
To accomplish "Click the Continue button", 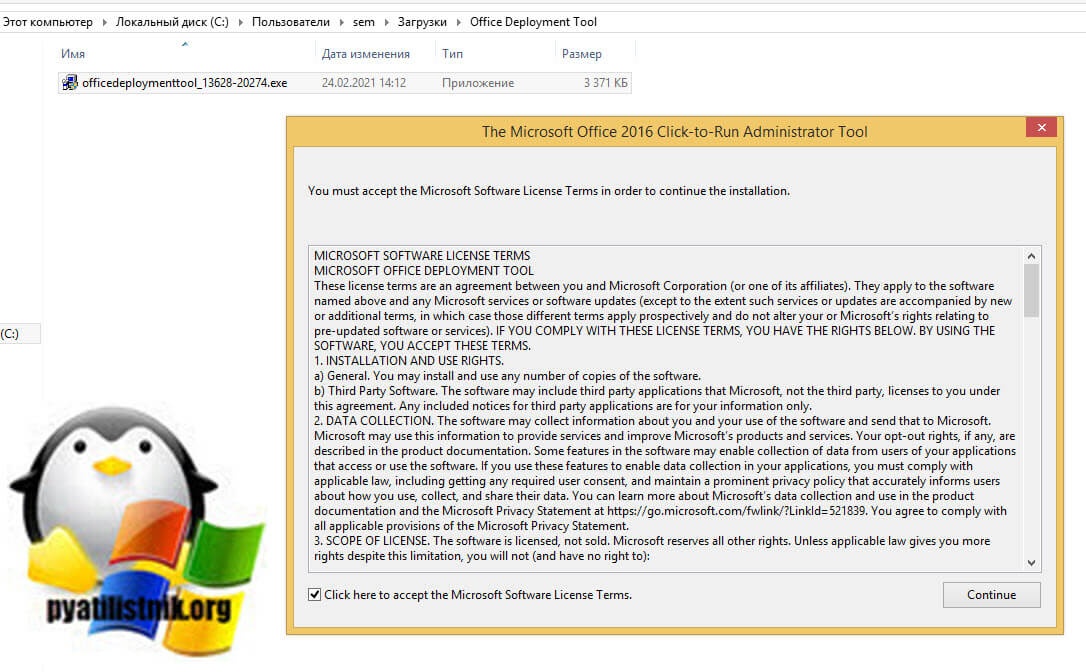I will pyautogui.click(x=991, y=594).
